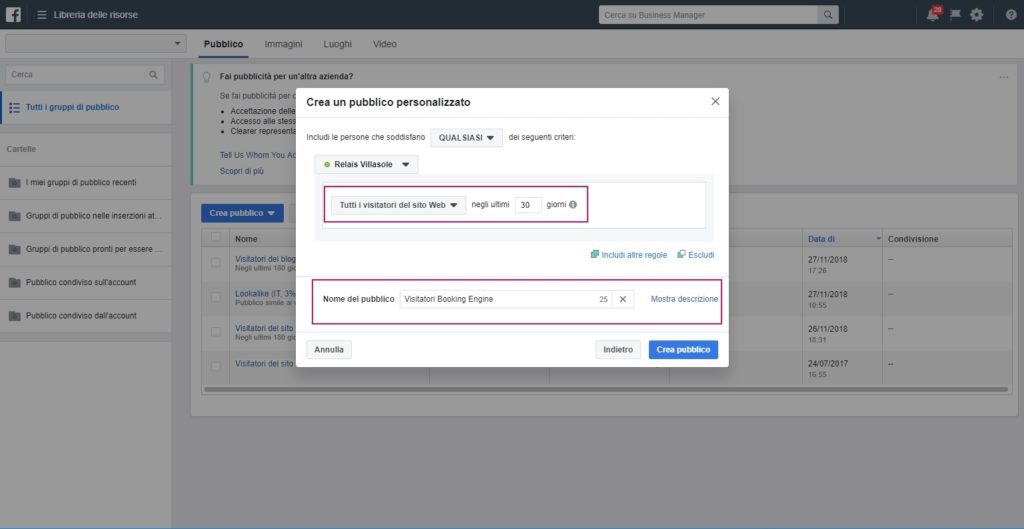Close the custom audience dialog

[x=714, y=101]
